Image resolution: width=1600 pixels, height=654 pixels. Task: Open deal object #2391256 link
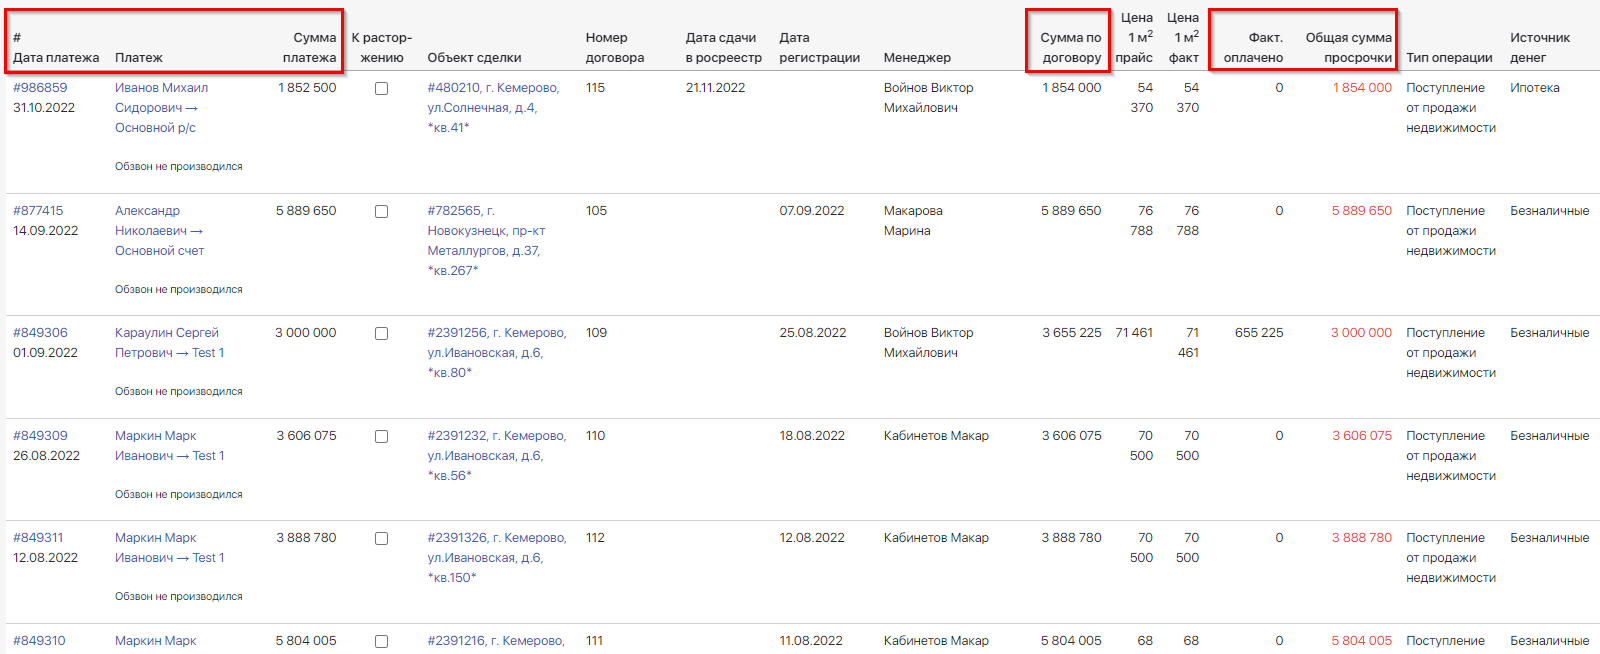tap(496, 333)
